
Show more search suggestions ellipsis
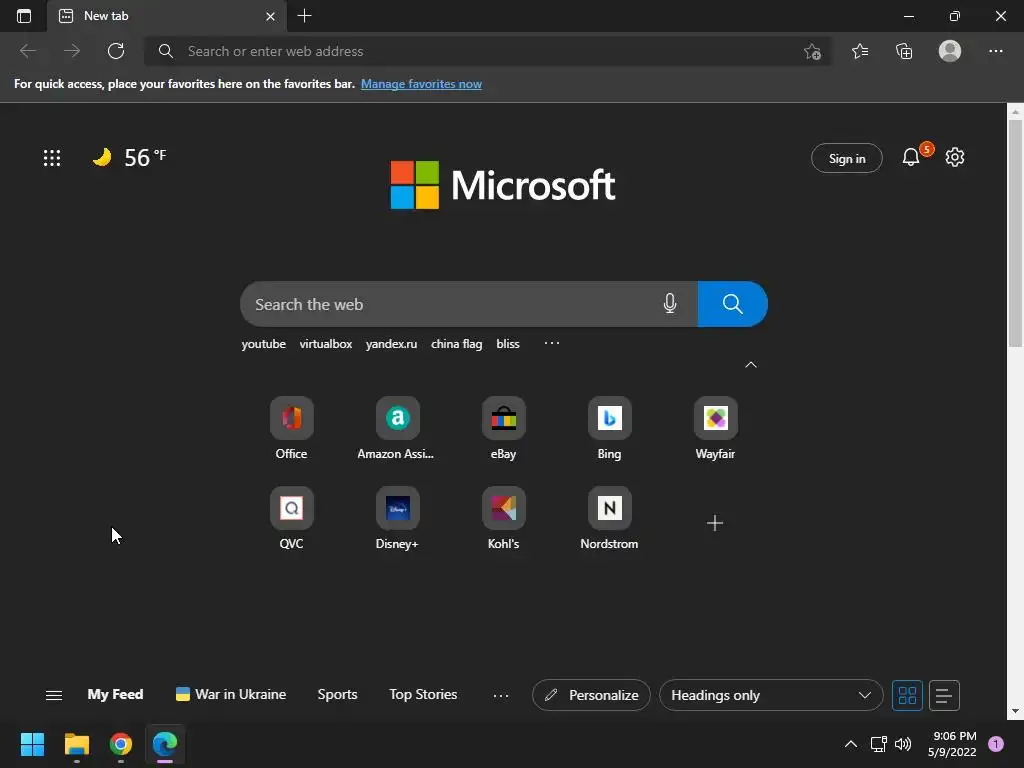[552, 343]
